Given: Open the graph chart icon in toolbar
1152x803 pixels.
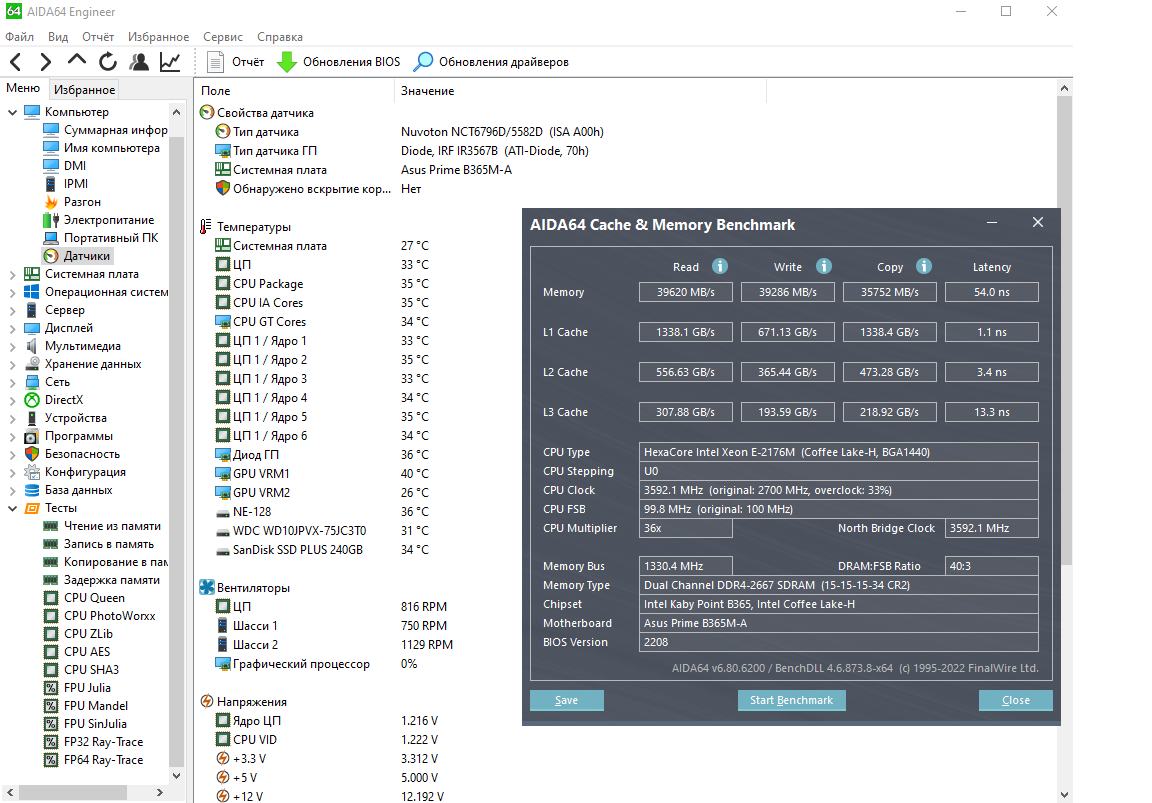Looking at the screenshot, I should click(x=170, y=62).
